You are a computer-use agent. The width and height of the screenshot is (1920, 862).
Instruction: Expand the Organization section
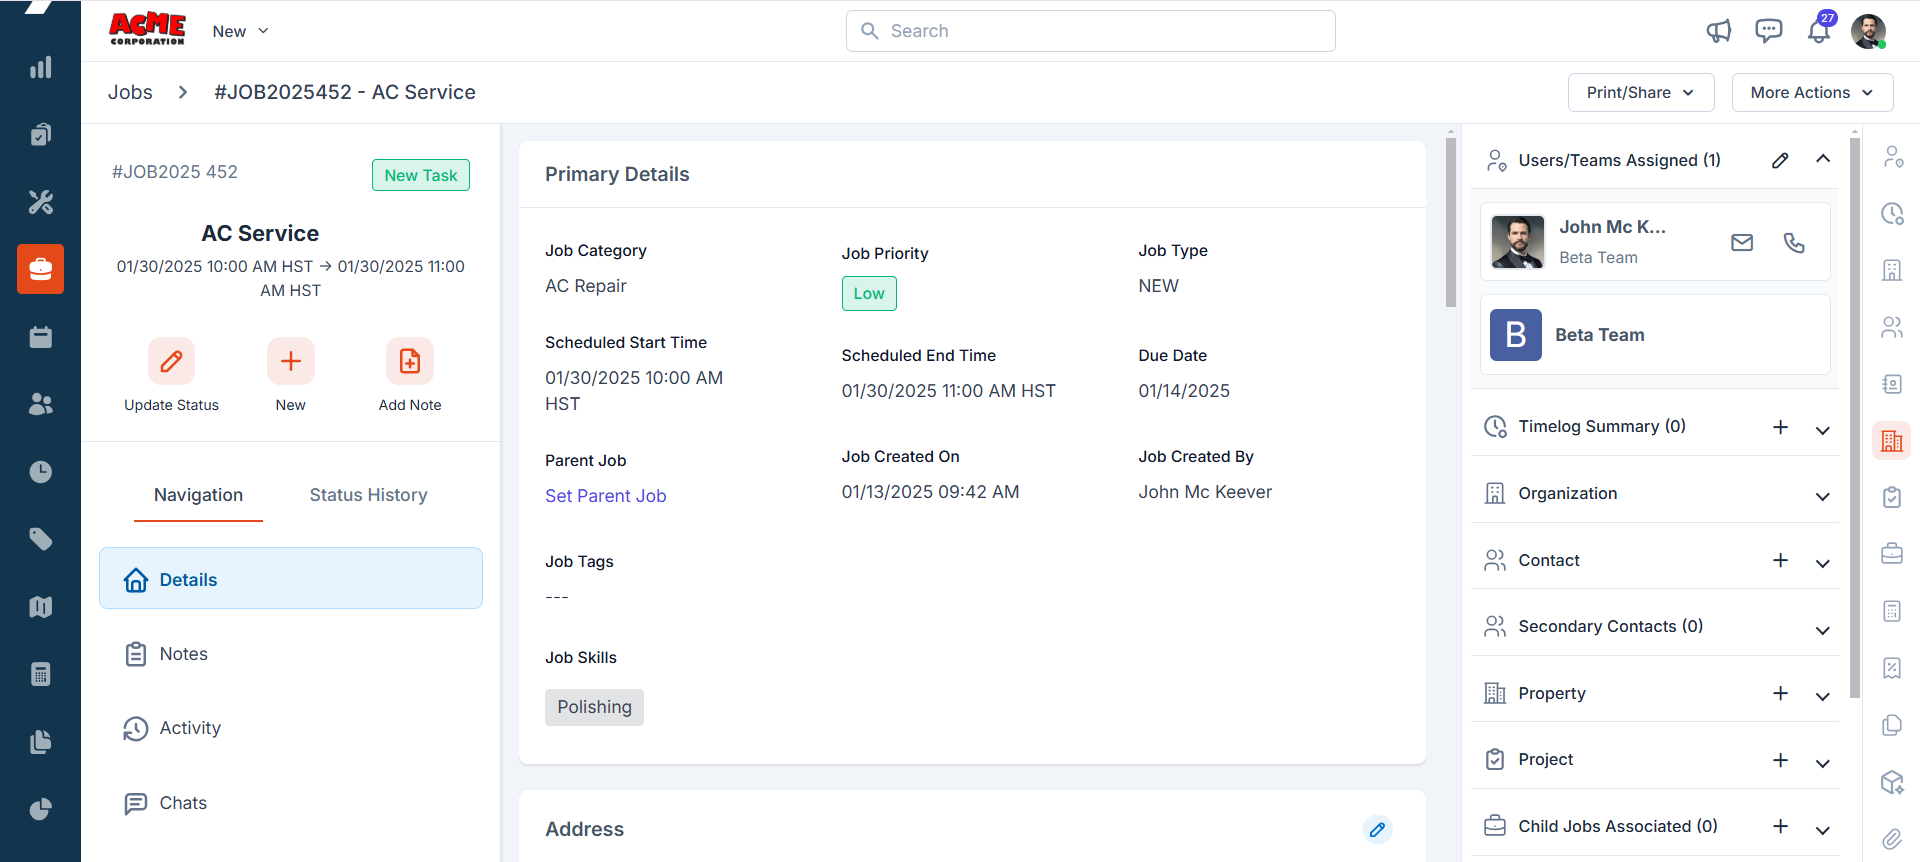pyautogui.click(x=1823, y=496)
